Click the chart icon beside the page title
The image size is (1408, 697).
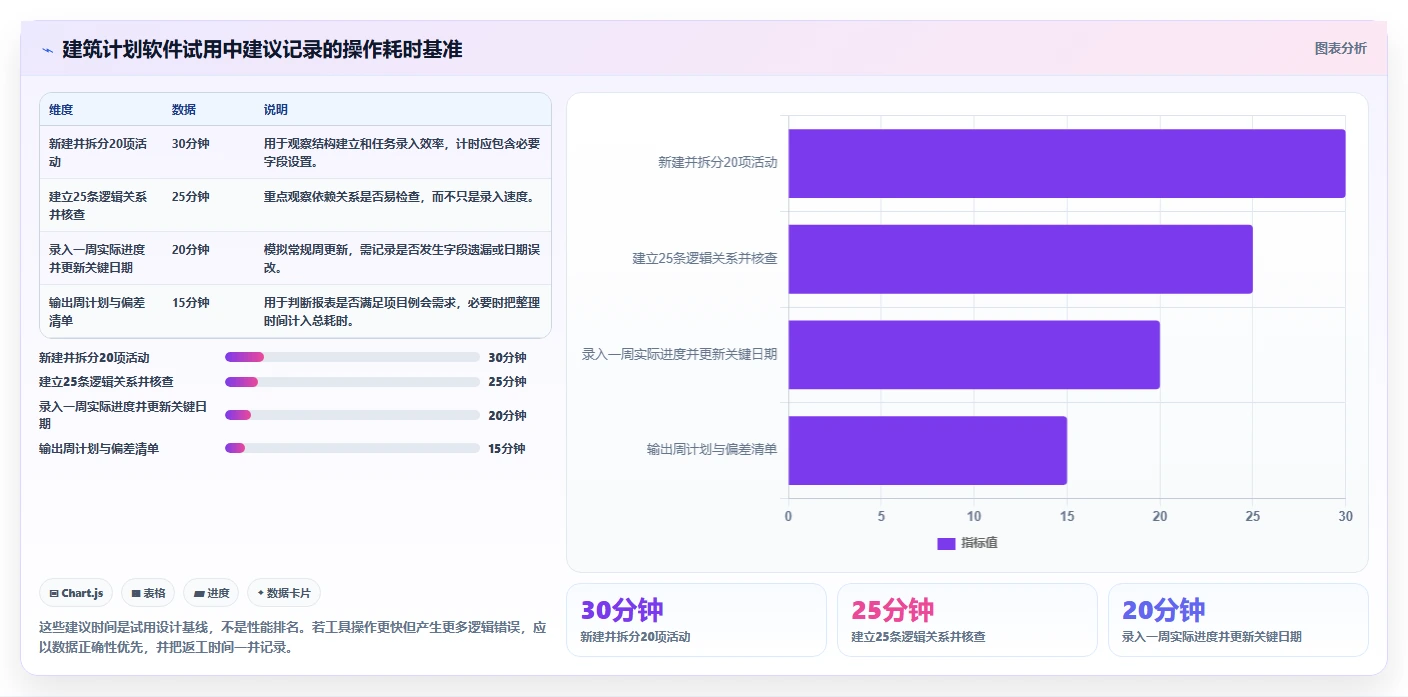point(47,50)
